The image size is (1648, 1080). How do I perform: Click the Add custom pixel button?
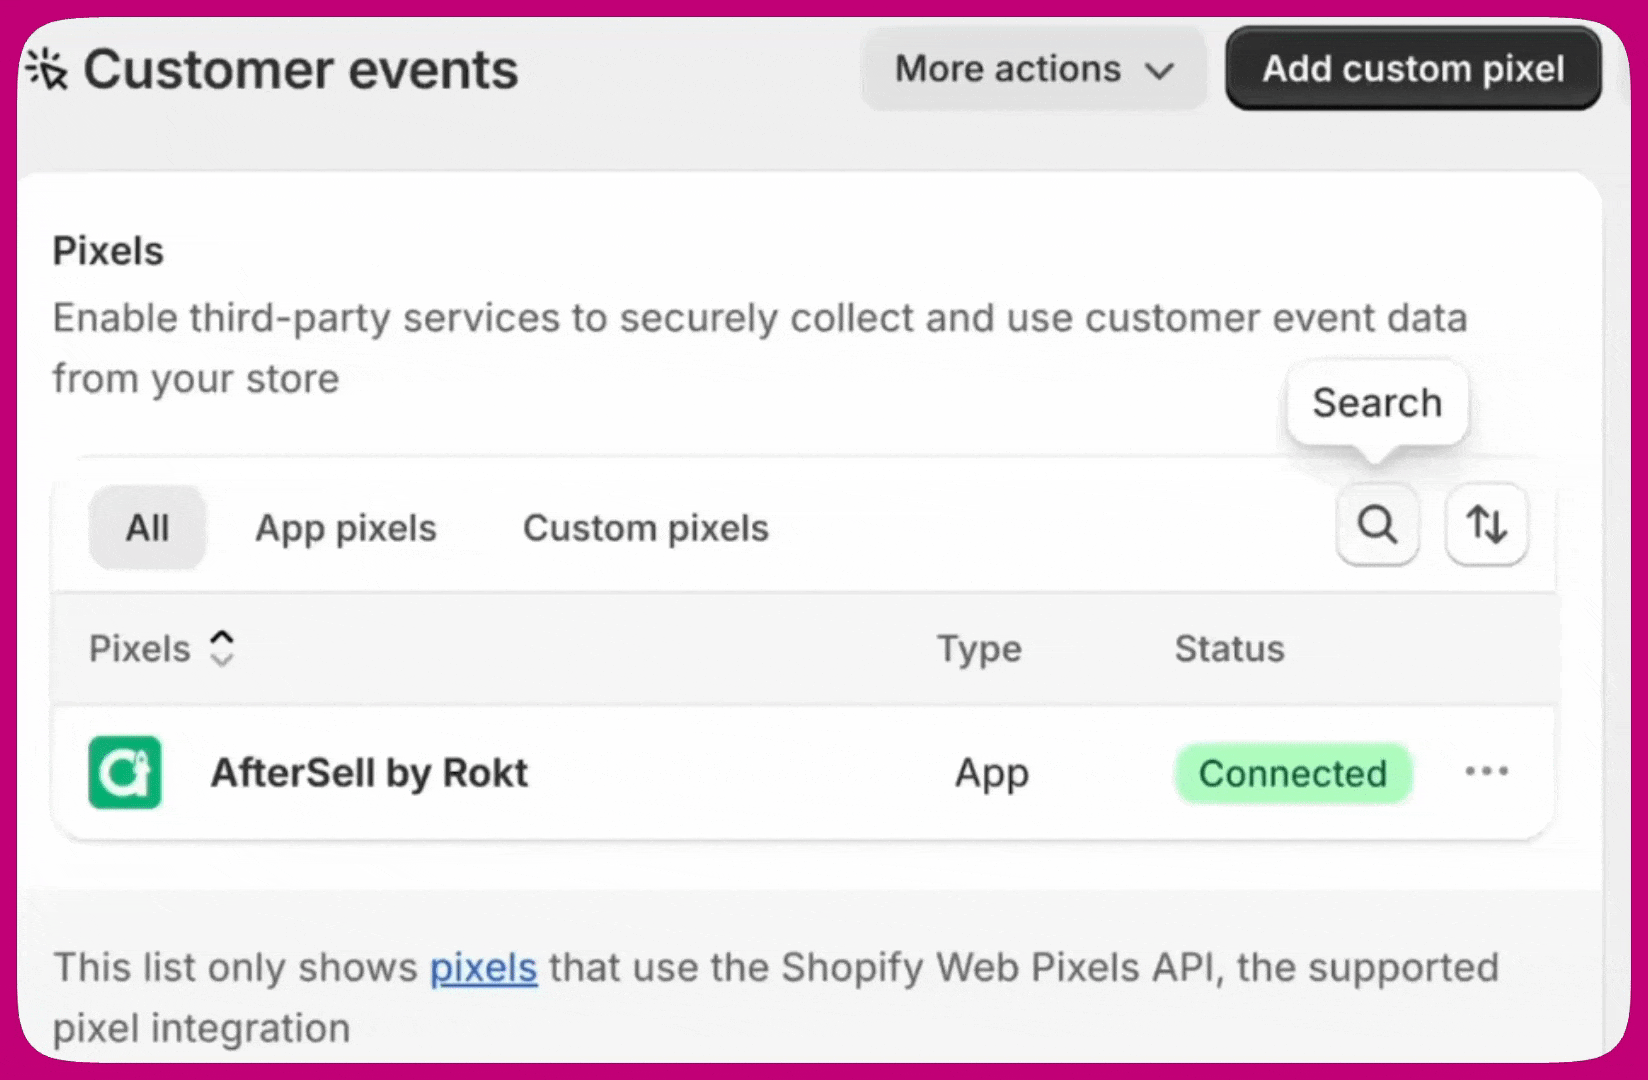[x=1412, y=69]
